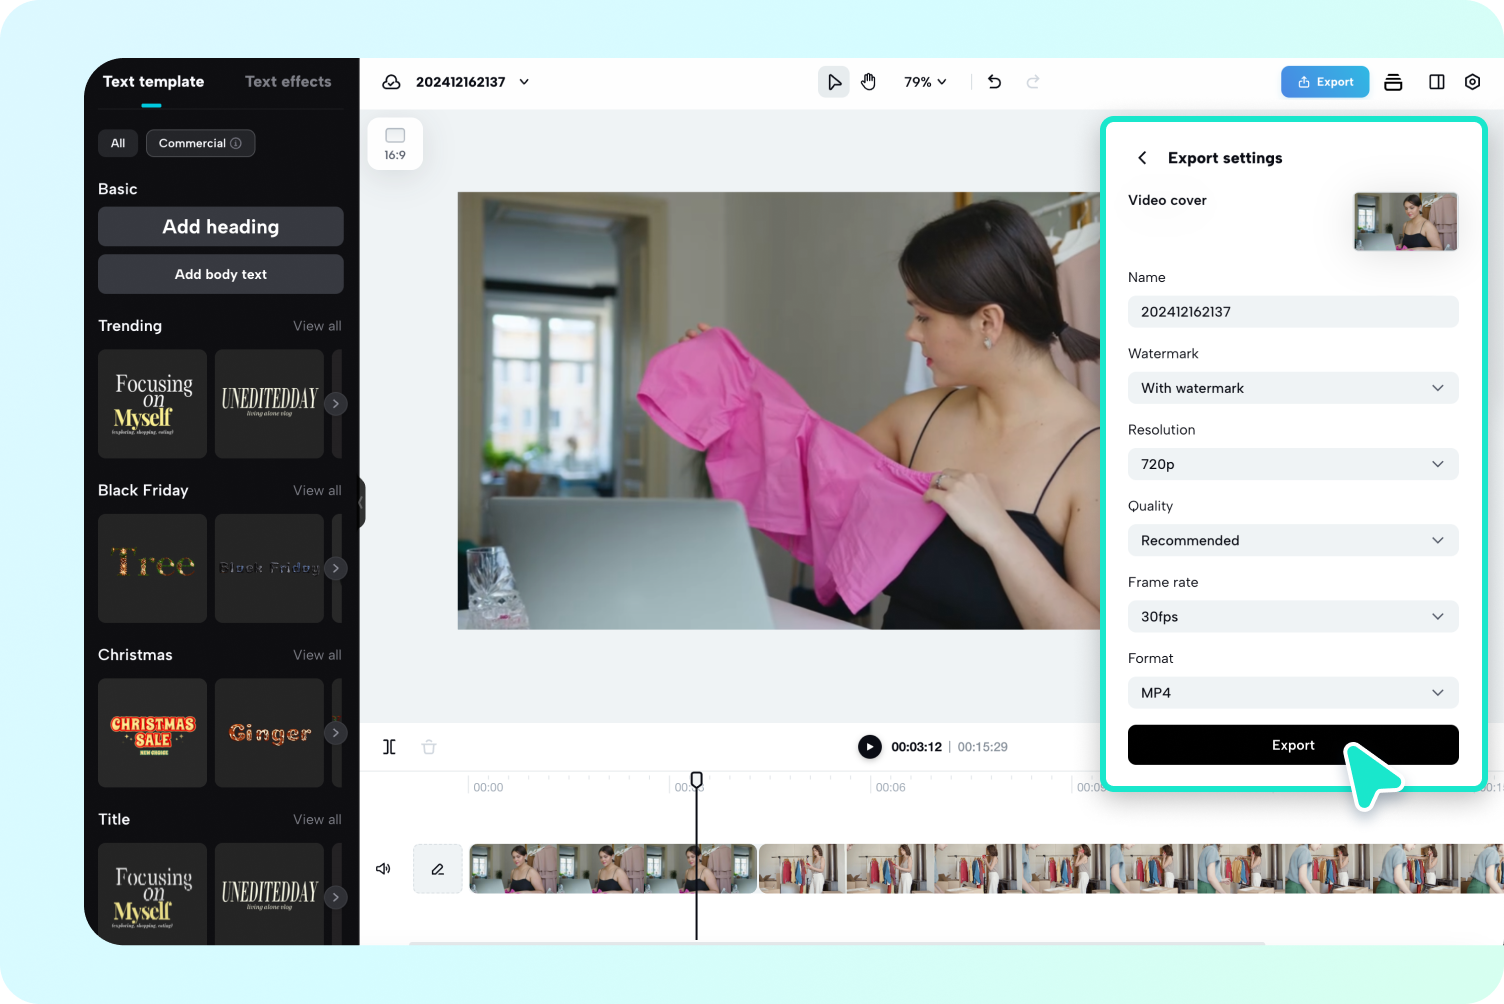Open the pencil edit tool on the timeline track

pos(437,868)
